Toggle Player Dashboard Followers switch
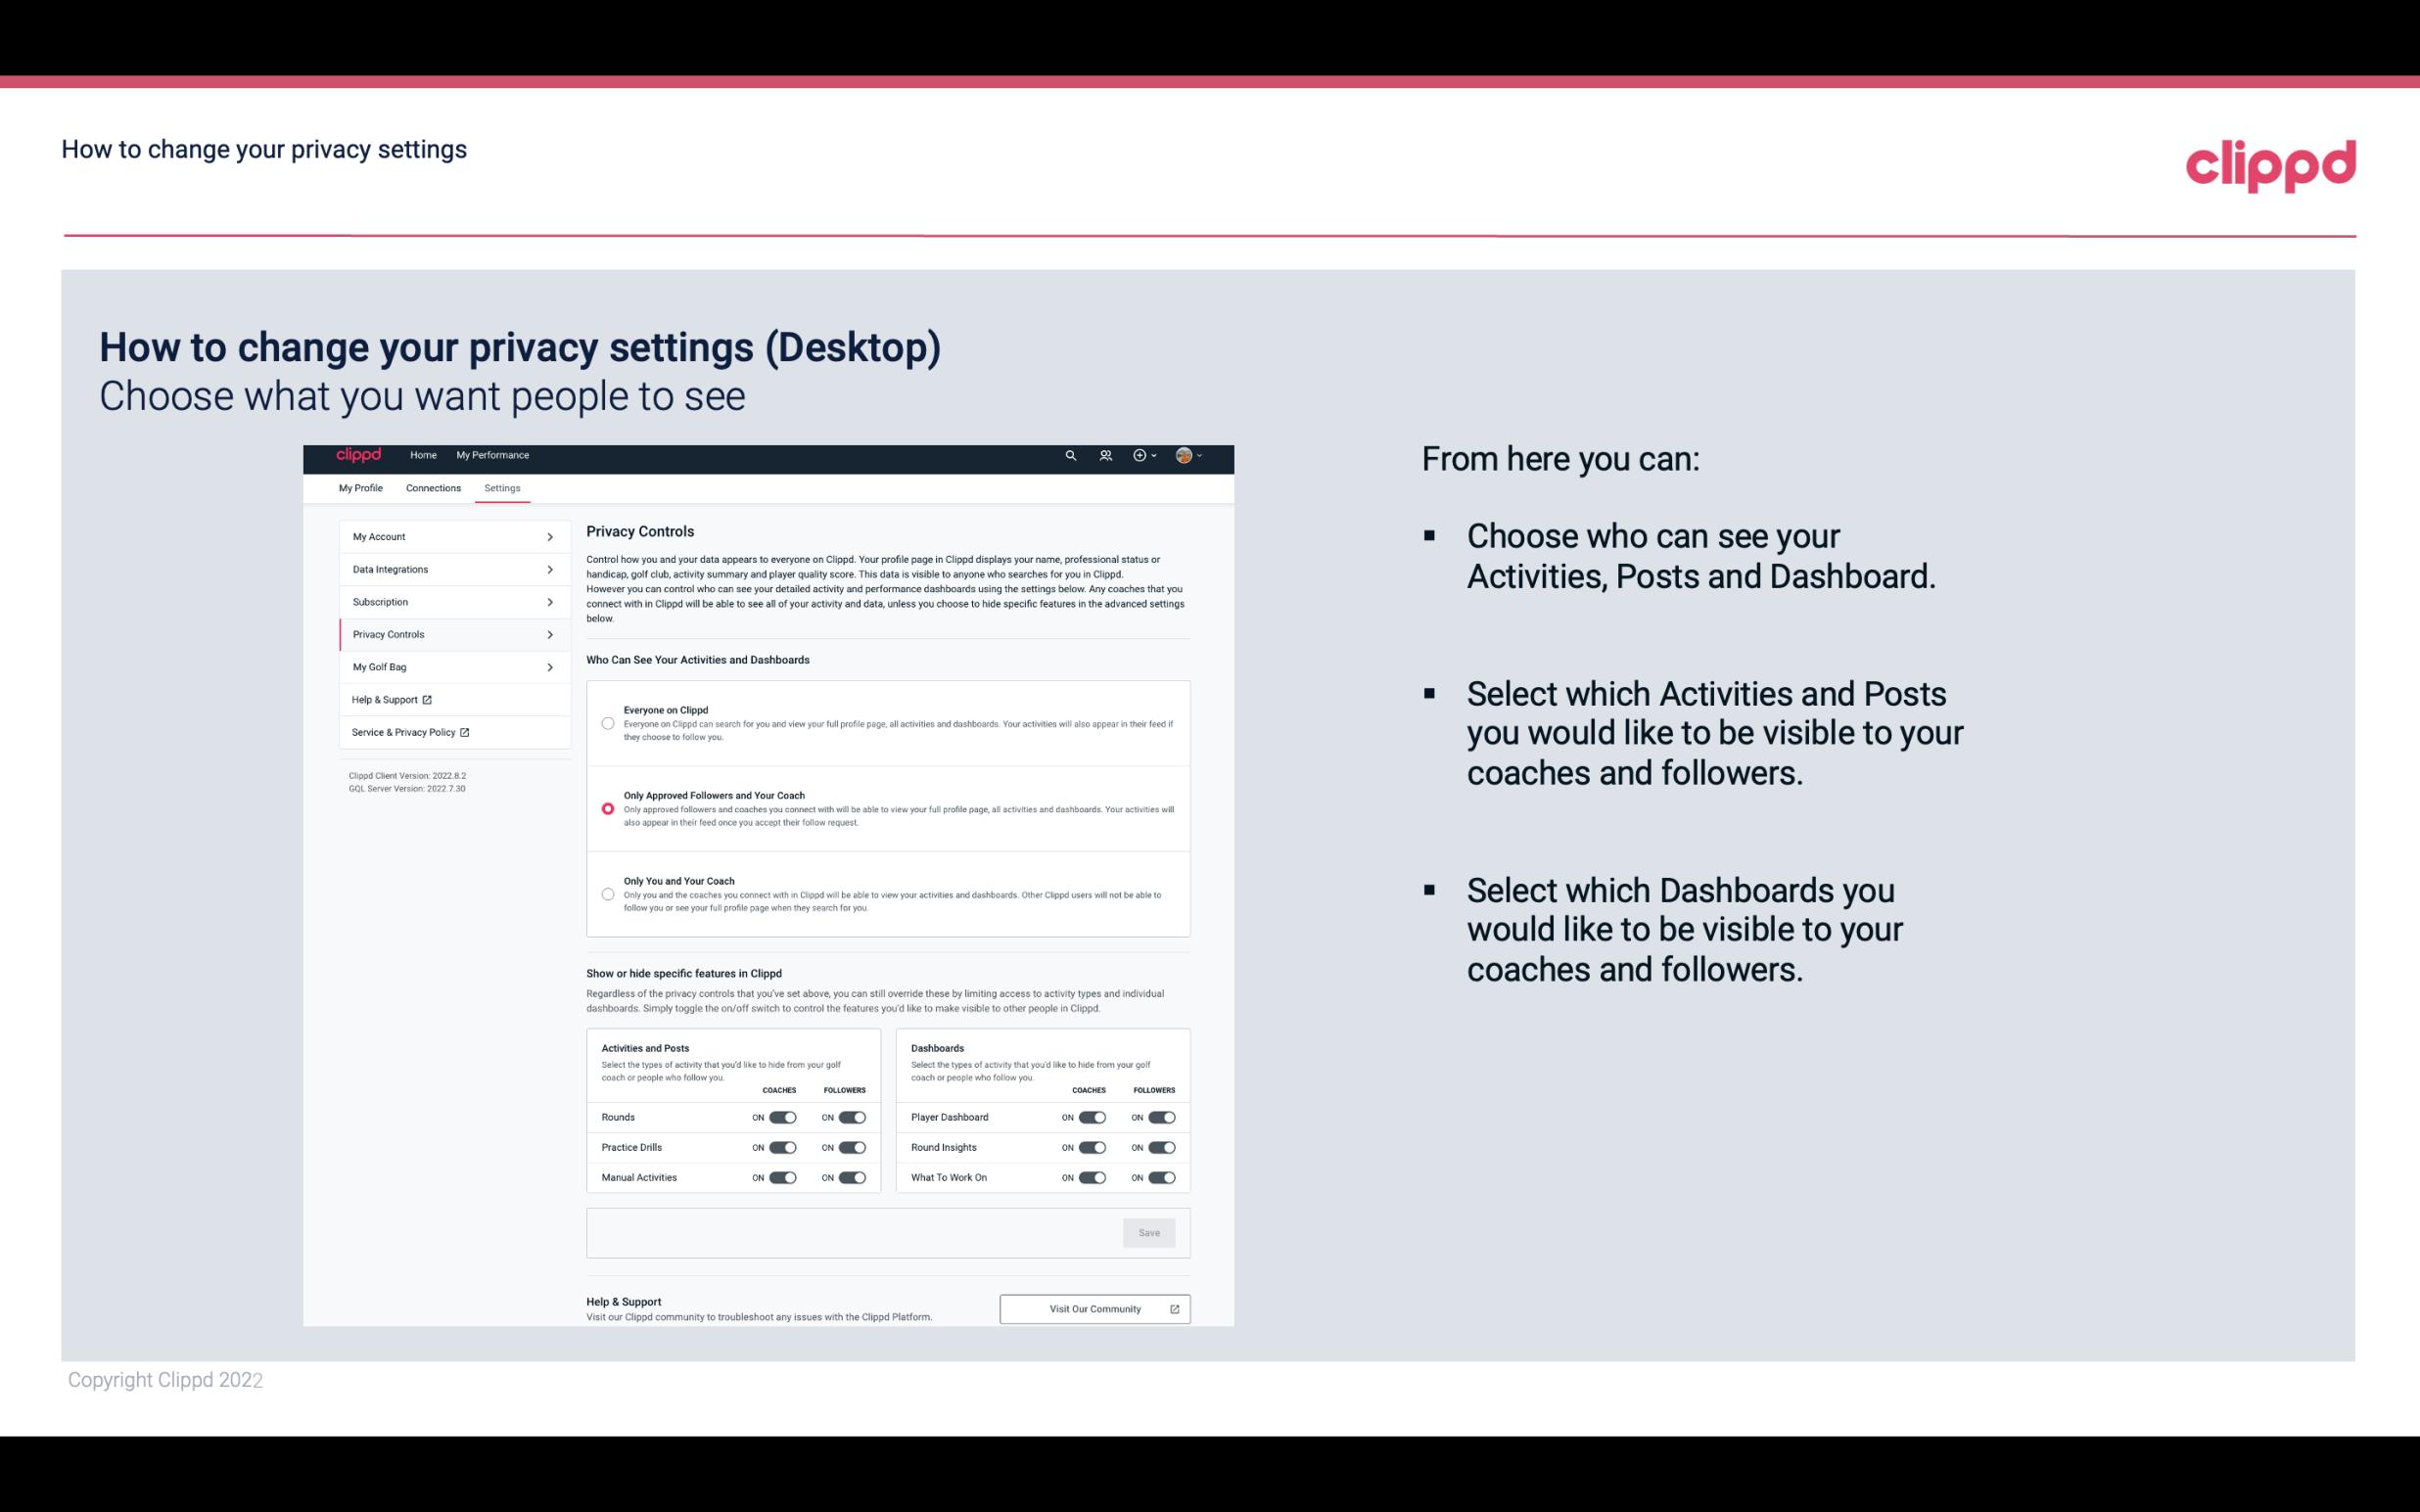 point(1162,1117)
